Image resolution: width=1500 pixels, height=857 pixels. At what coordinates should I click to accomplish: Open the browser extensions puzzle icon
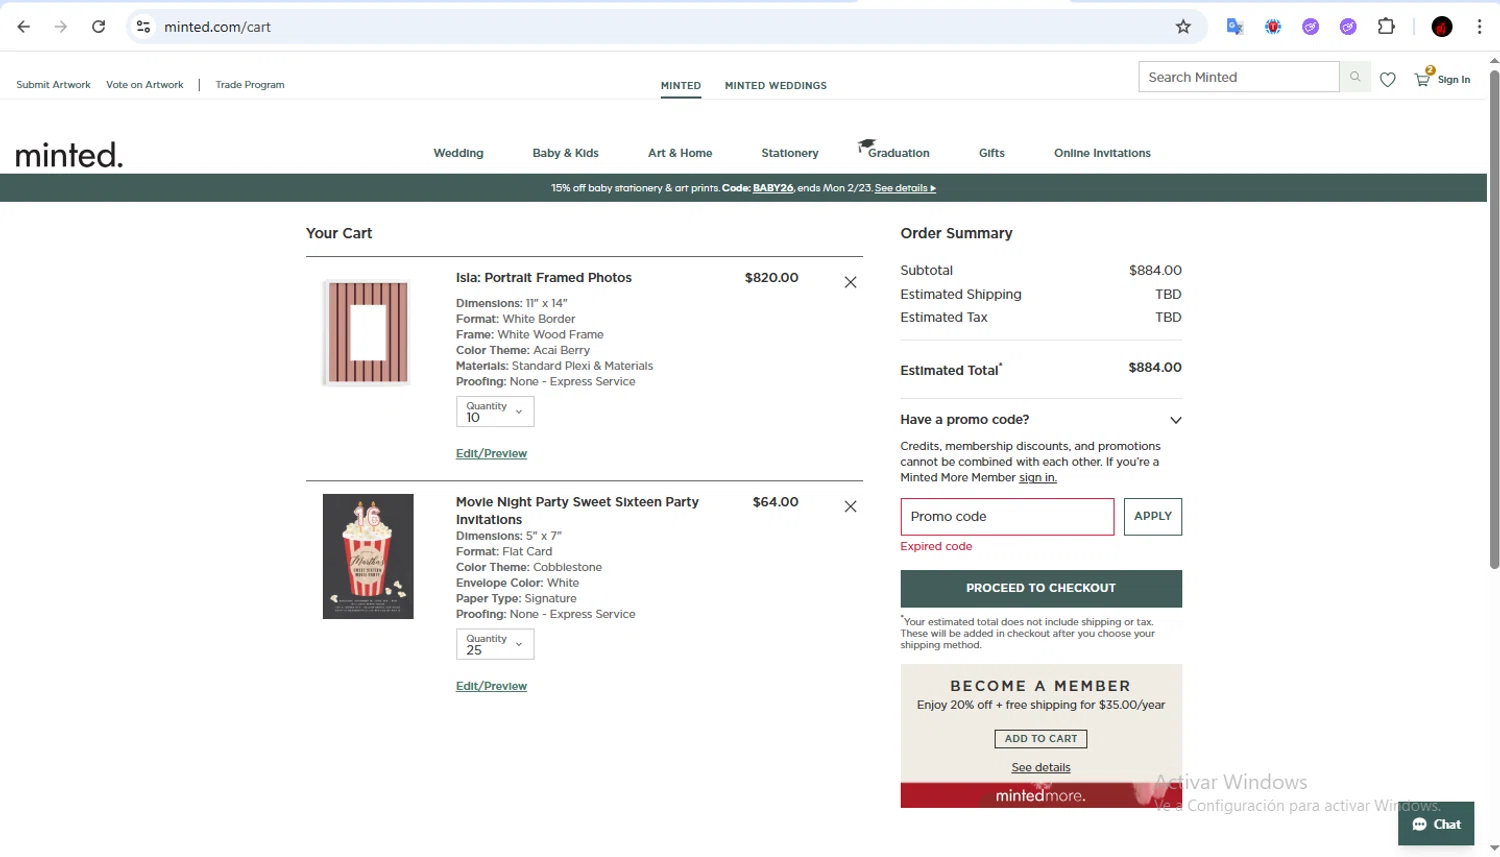click(1386, 27)
